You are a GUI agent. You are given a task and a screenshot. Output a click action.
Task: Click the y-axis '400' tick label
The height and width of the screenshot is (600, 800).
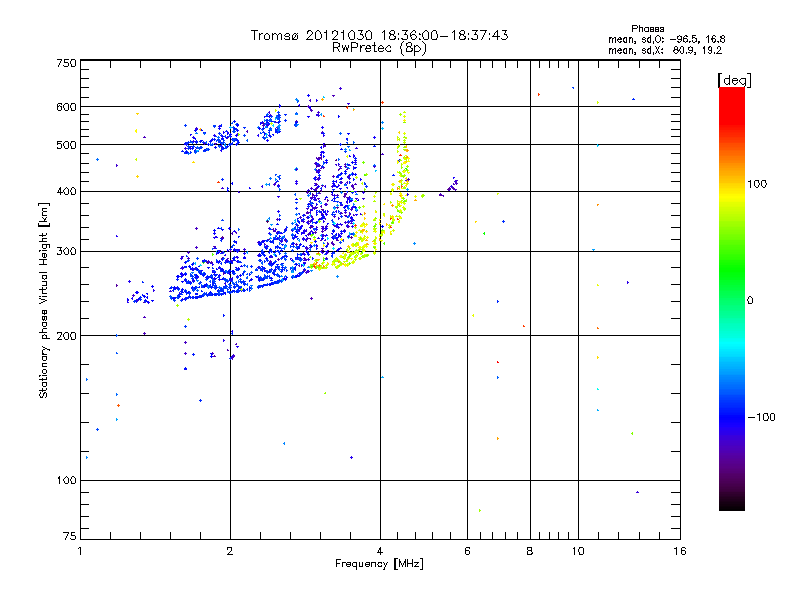click(x=67, y=192)
